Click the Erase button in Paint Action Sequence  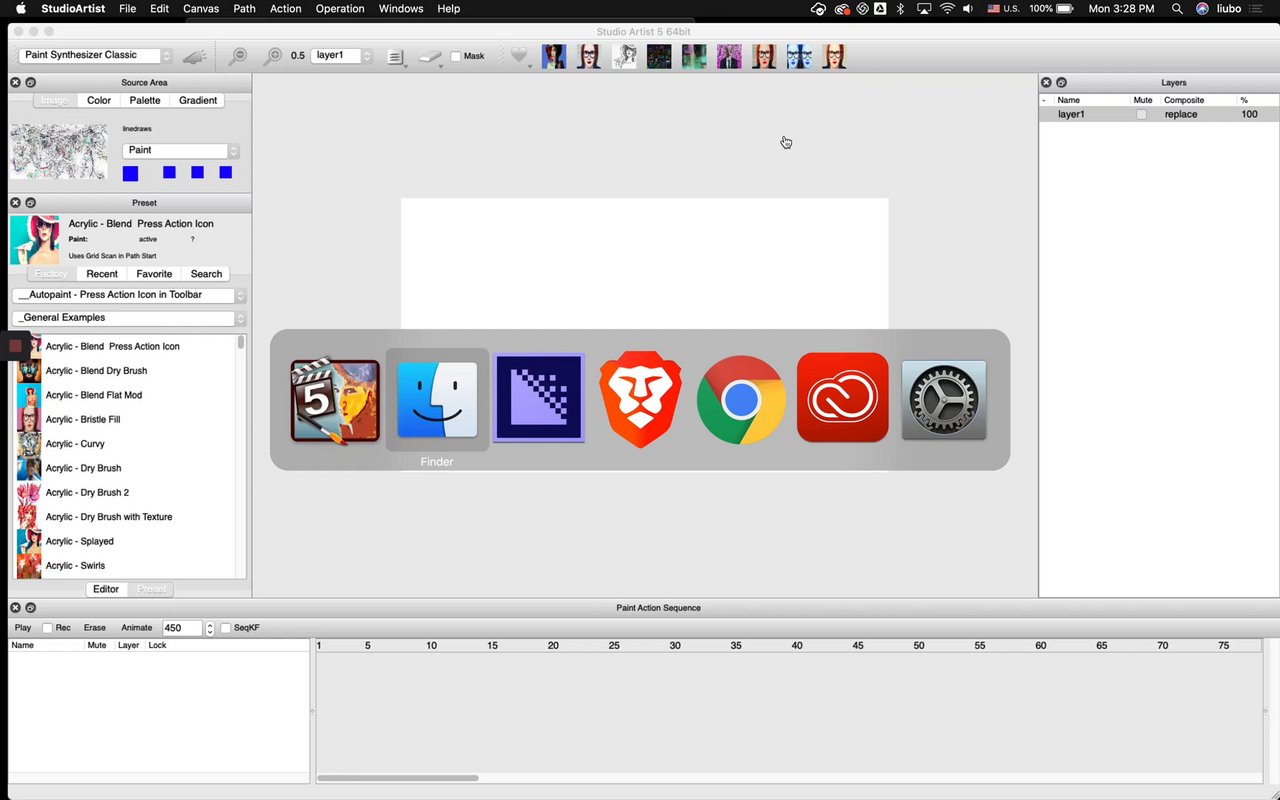(95, 628)
